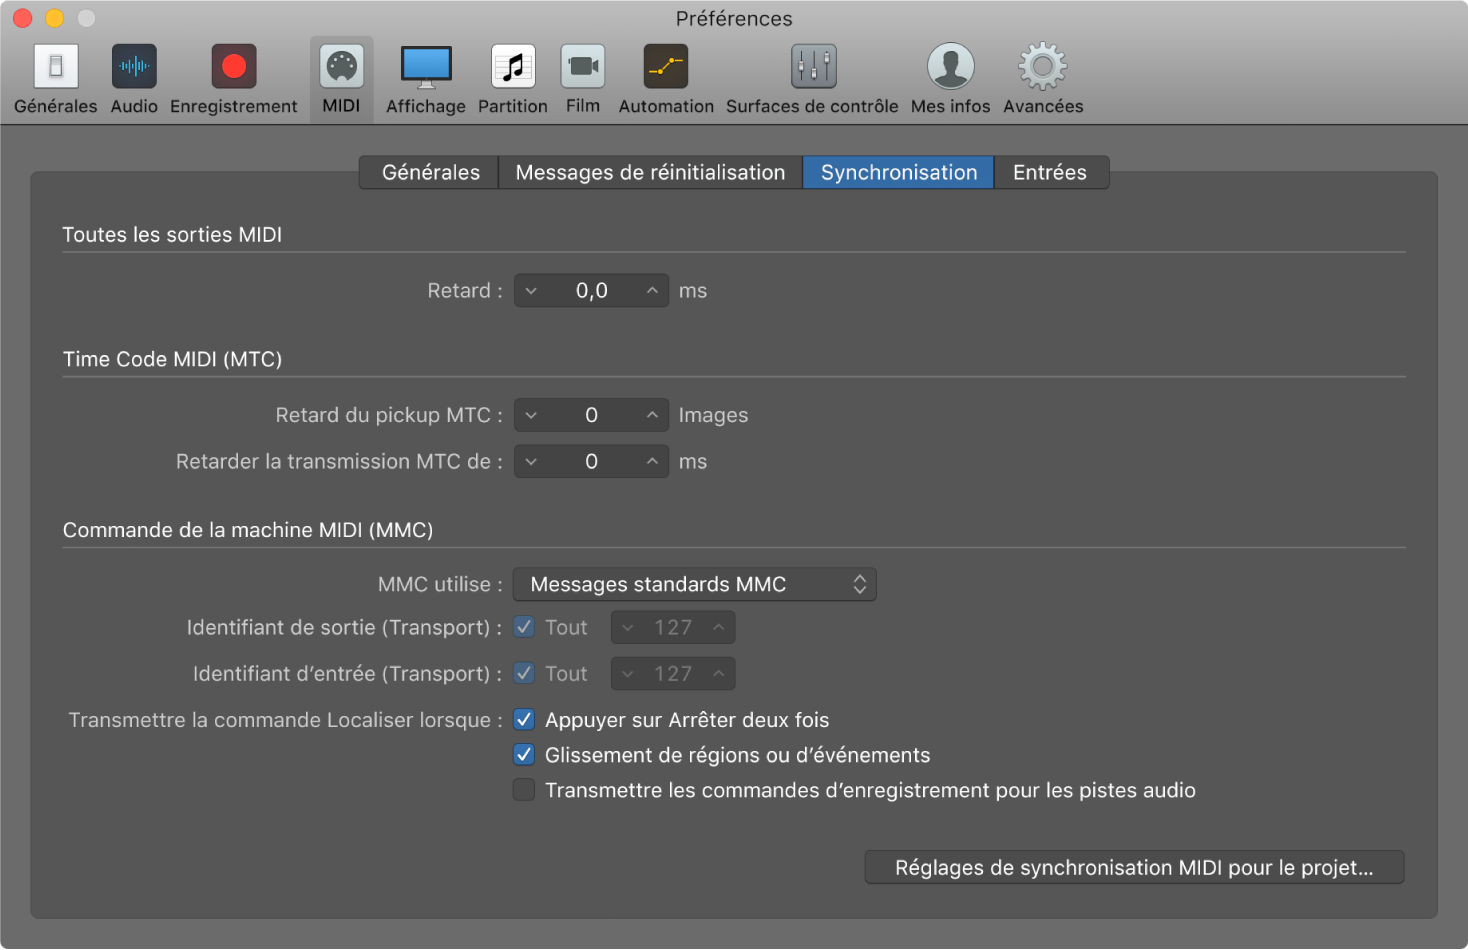Open the MMC utilise dropdown menu

(694, 584)
